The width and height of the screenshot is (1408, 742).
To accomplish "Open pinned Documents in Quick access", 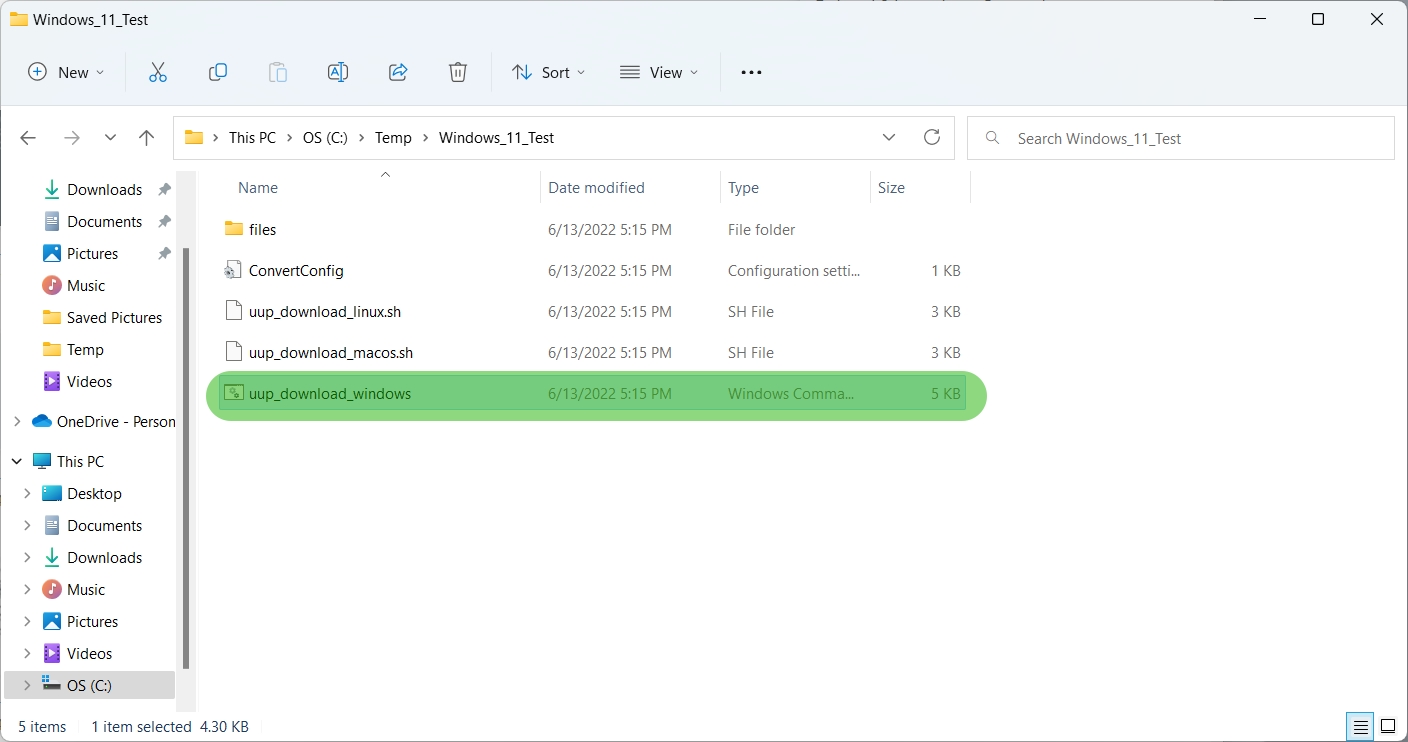I will pyautogui.click(x=105, y=221).
